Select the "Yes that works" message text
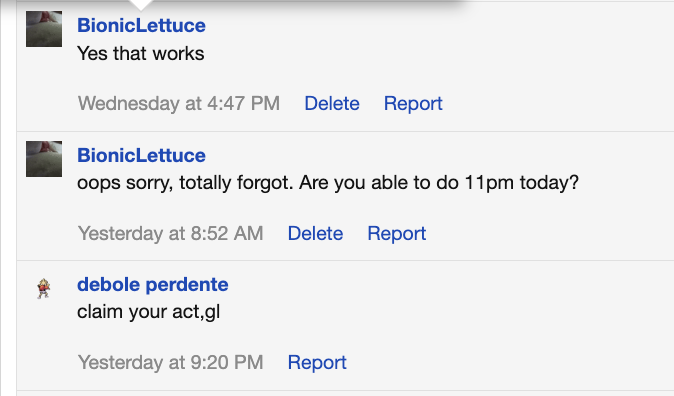 141,54
